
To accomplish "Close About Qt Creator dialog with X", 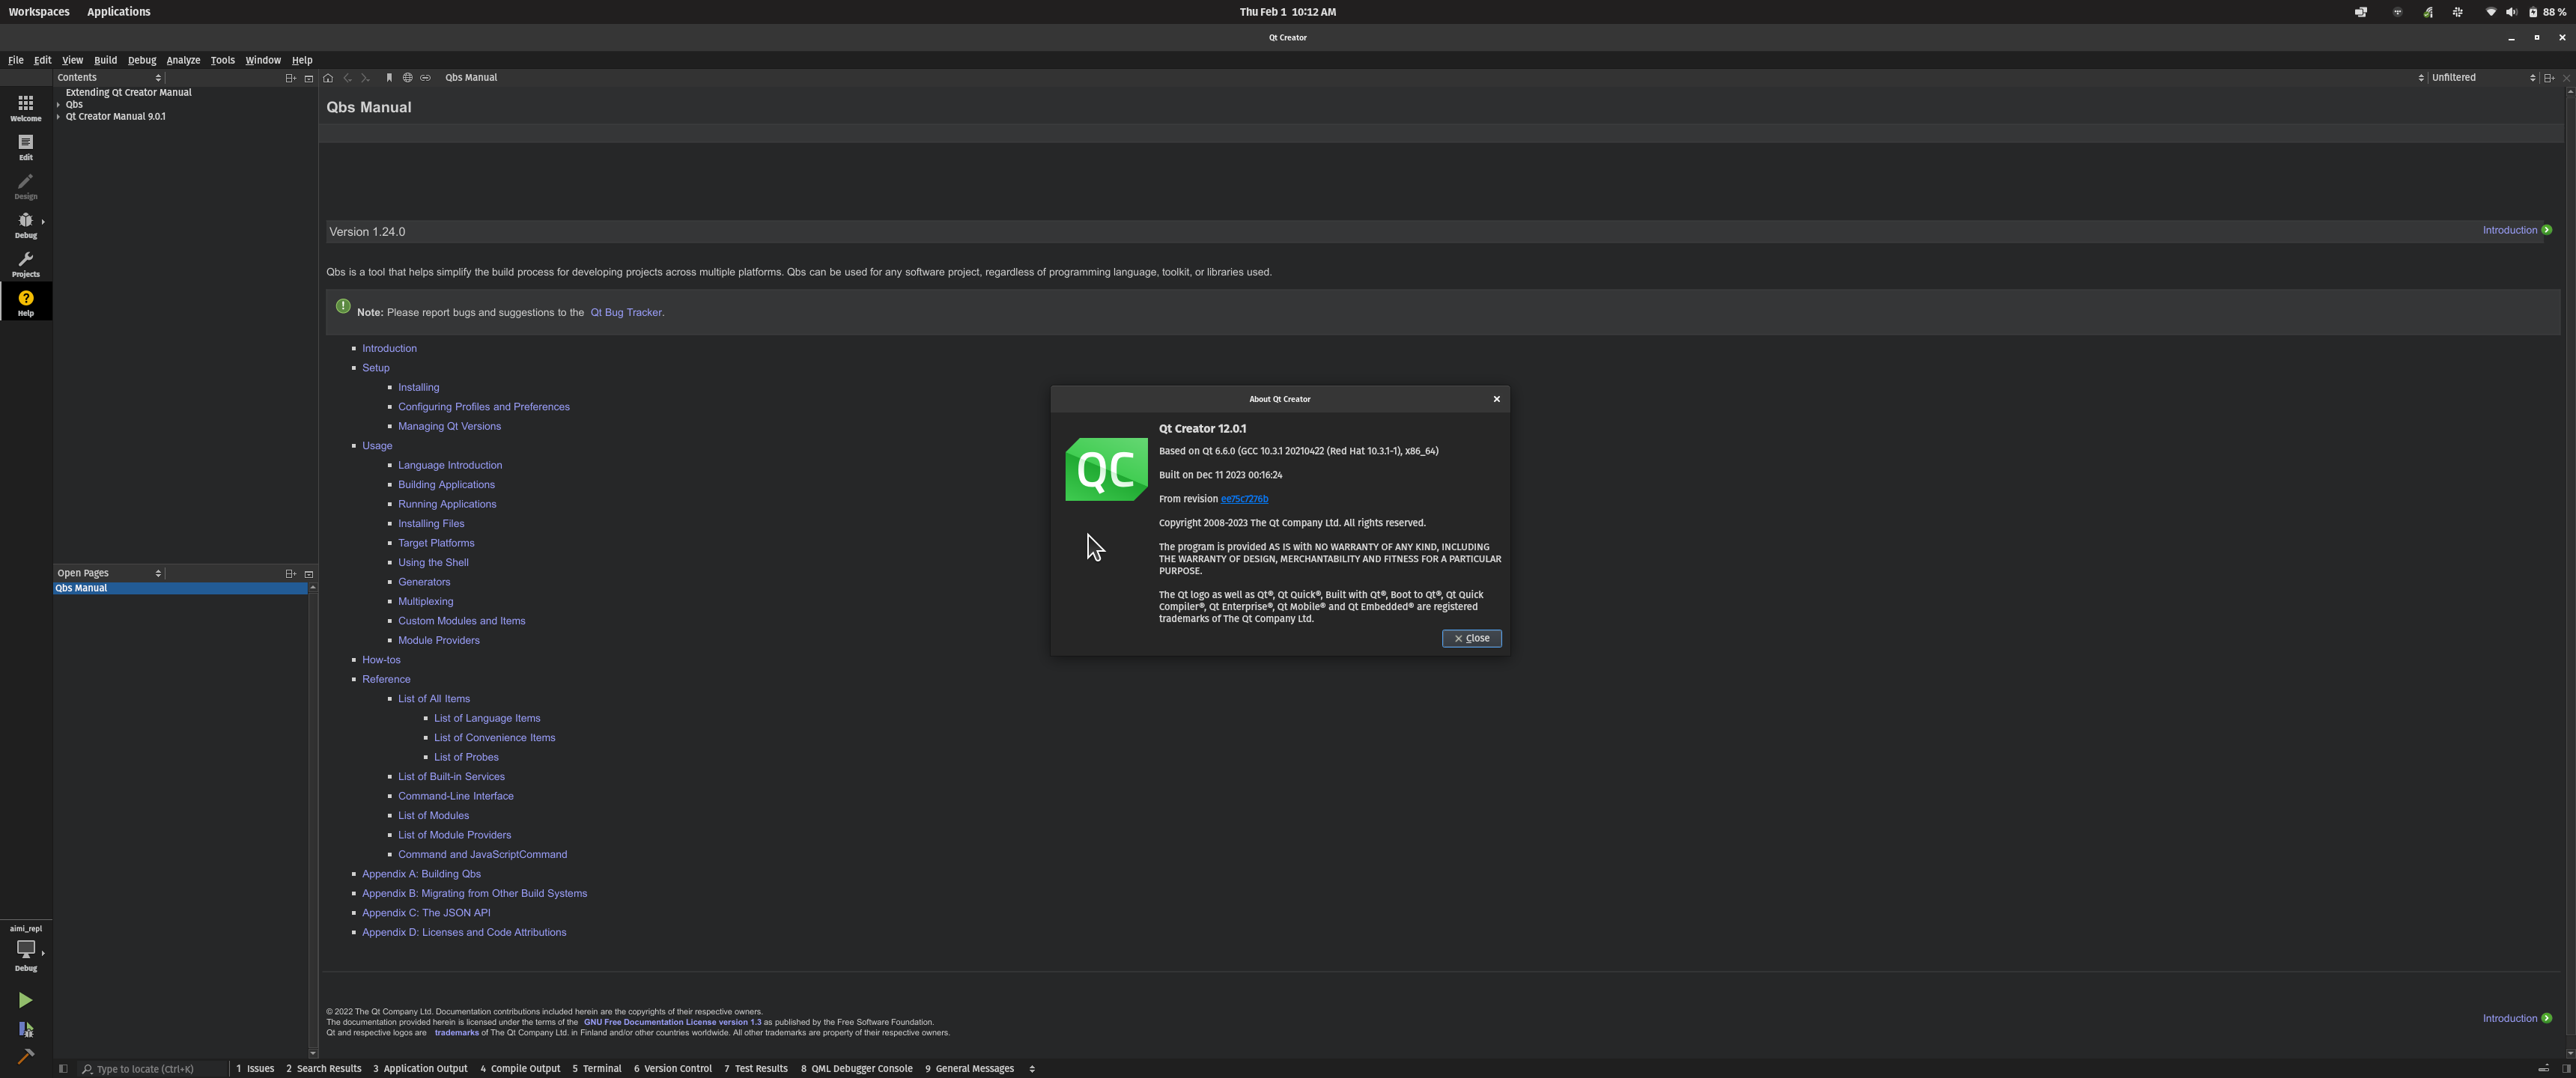I will coord(1496,399).
